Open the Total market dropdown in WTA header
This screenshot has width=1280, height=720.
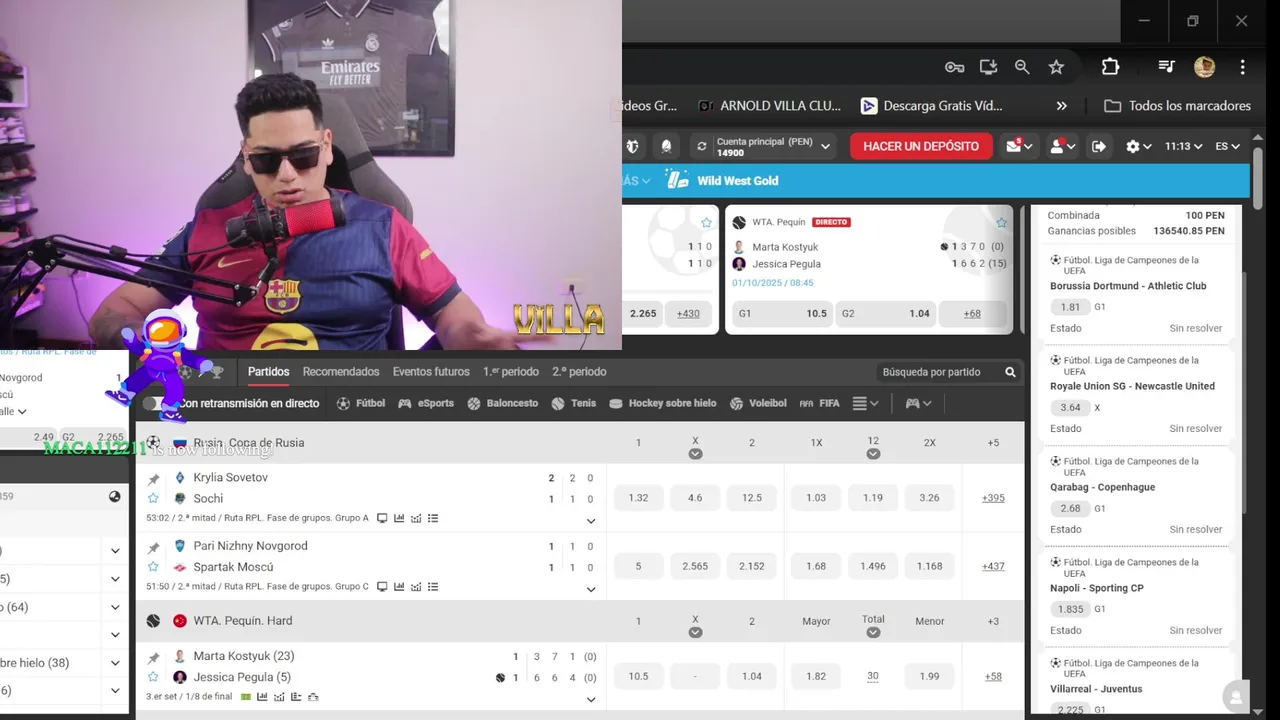coord(873,632)
